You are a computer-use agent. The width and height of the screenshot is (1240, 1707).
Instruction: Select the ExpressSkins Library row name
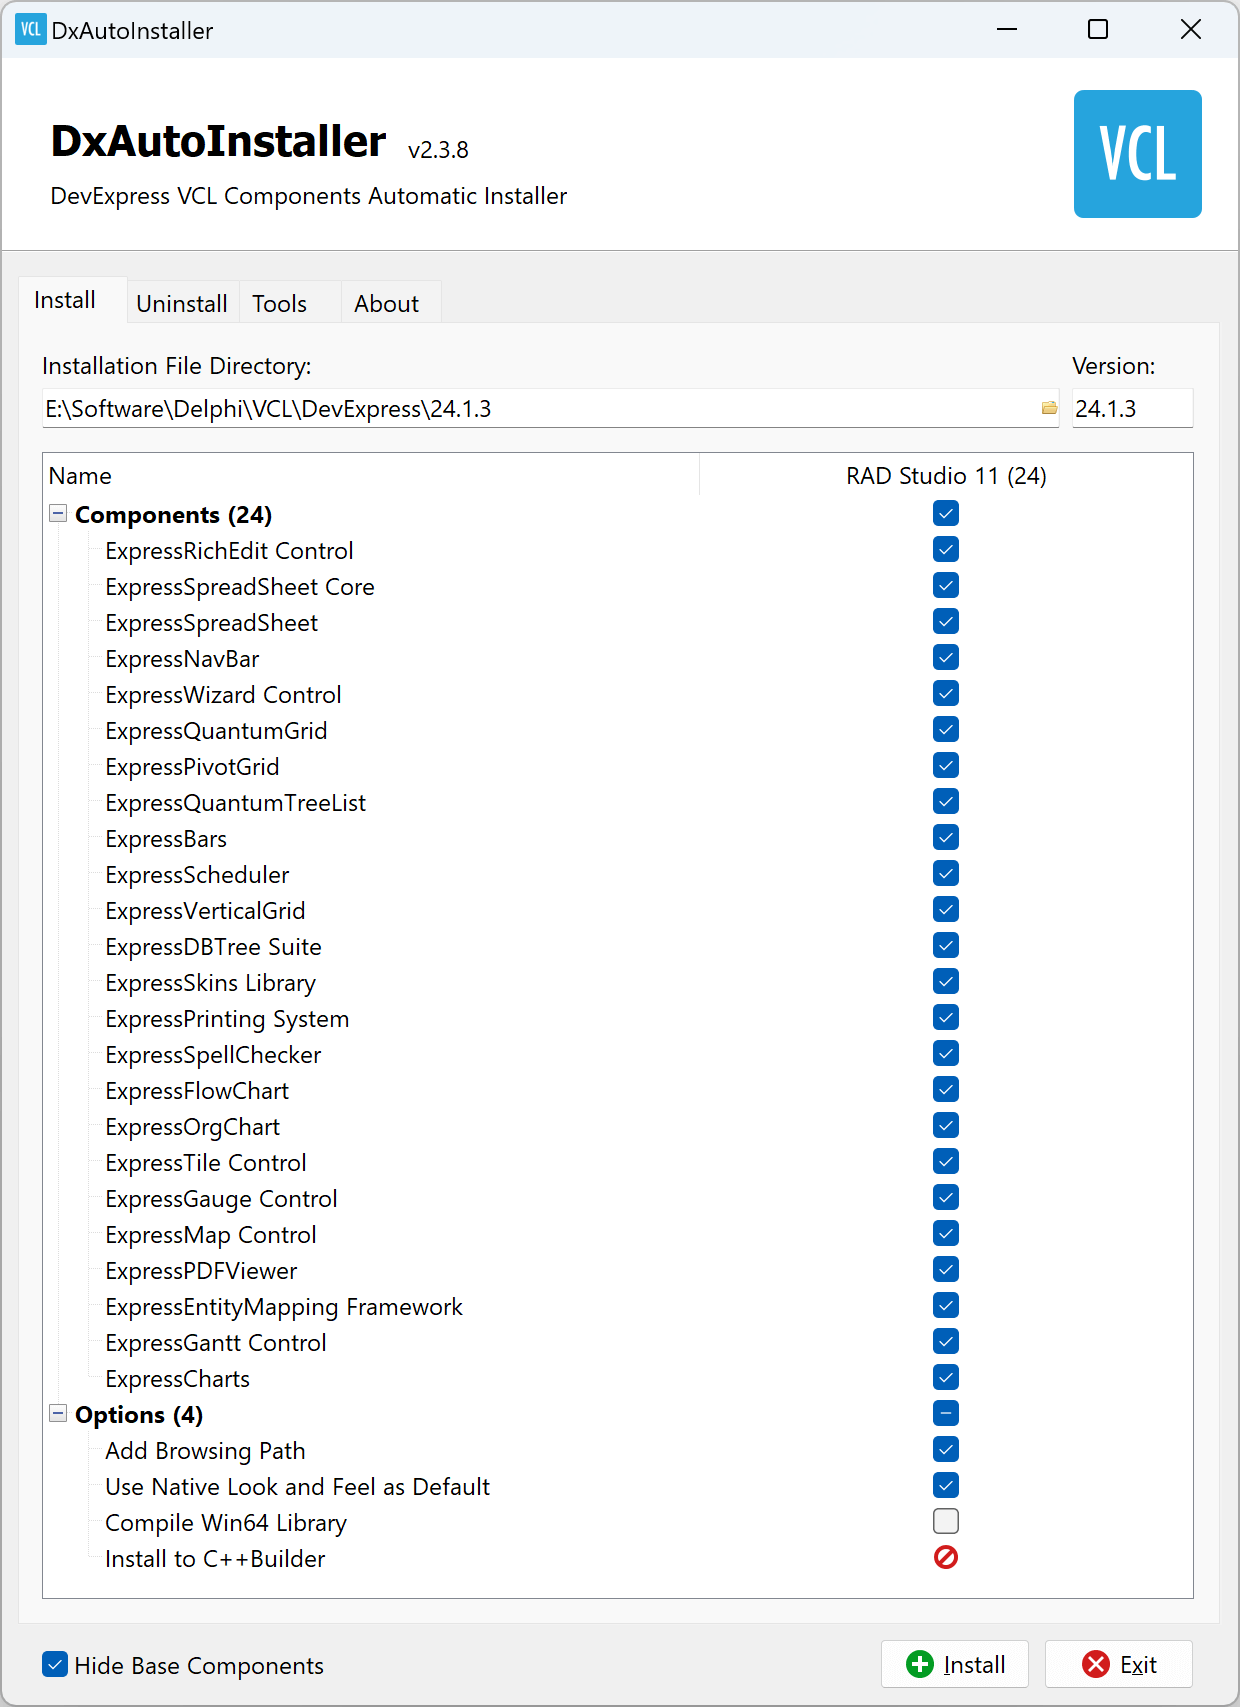click(210, 983)
